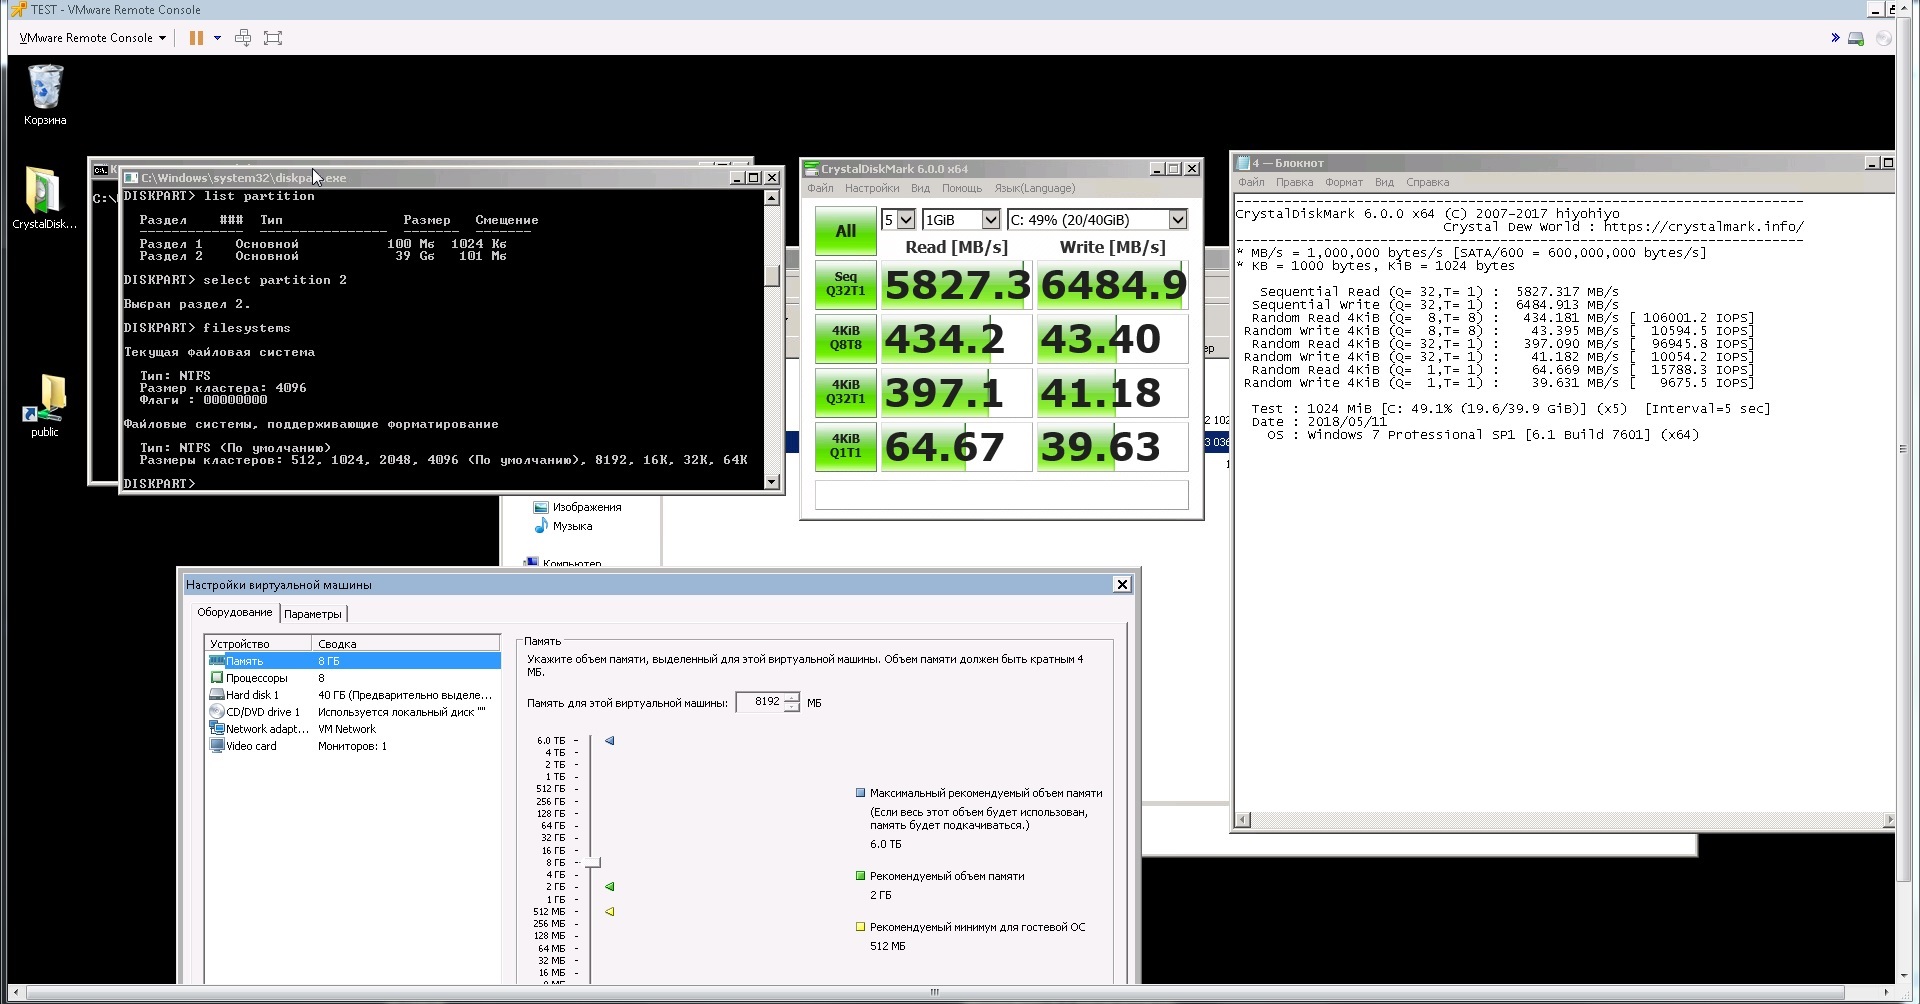Click yellow minimum memory marker at 512 МБ
Viewport: 1920px width, 1004px height.
pos(610,912)
